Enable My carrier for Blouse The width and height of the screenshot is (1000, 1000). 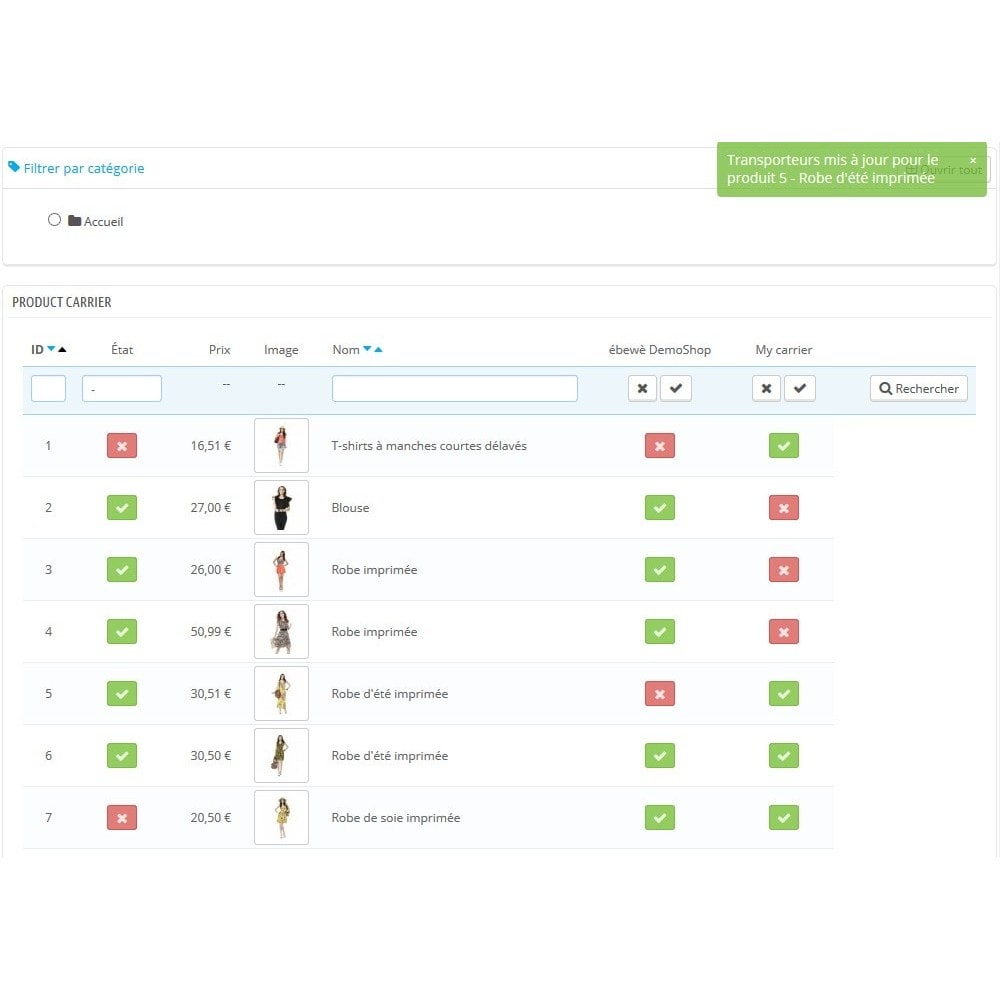pos(784,508)
